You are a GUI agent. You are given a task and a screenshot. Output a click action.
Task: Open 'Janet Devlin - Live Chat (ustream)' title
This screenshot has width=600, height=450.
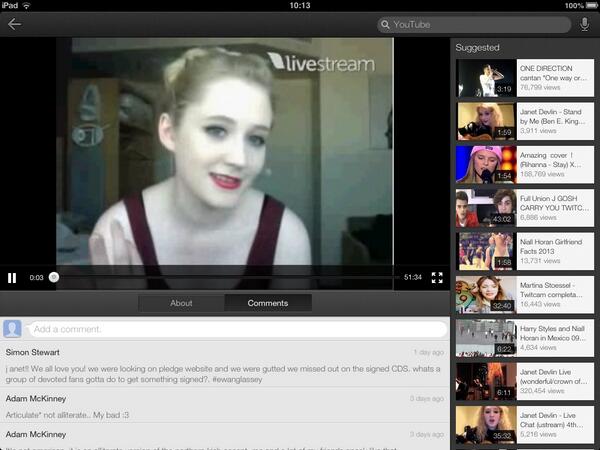pos(551,420)
